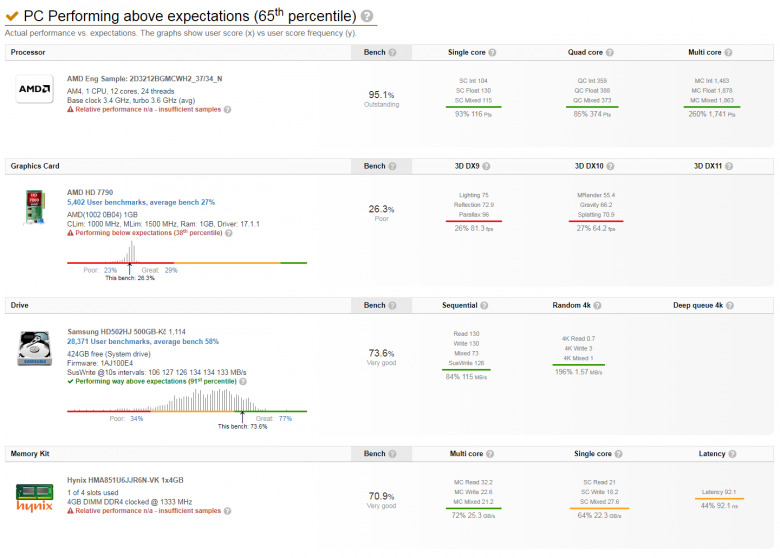Click 72% 25.3 GB/s memory multi core result
Screen dimensions: 780x558
pyautogui.click(x=473, y=516)
